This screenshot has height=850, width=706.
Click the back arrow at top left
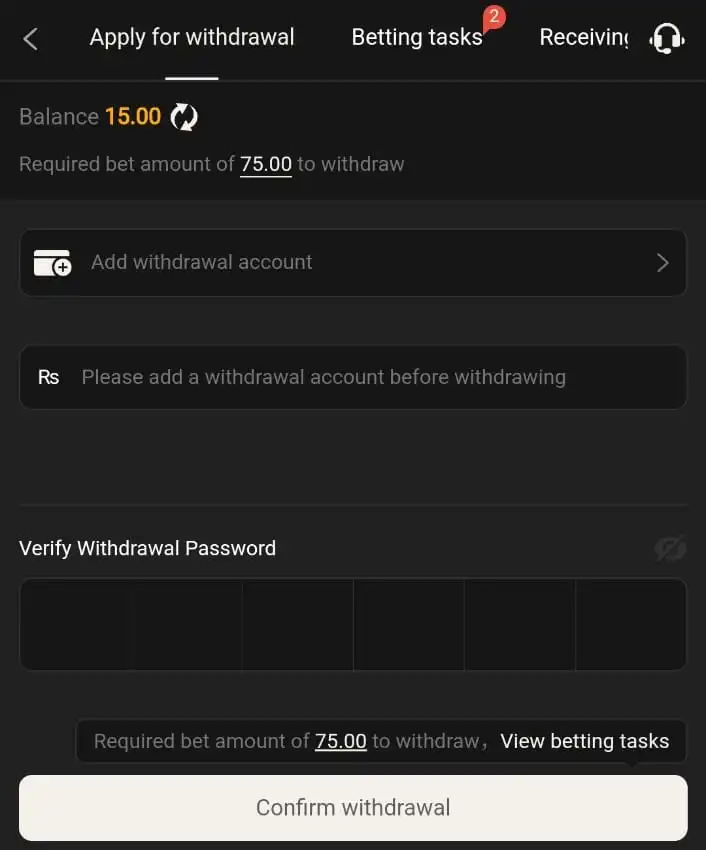click(x=28, y=37)
